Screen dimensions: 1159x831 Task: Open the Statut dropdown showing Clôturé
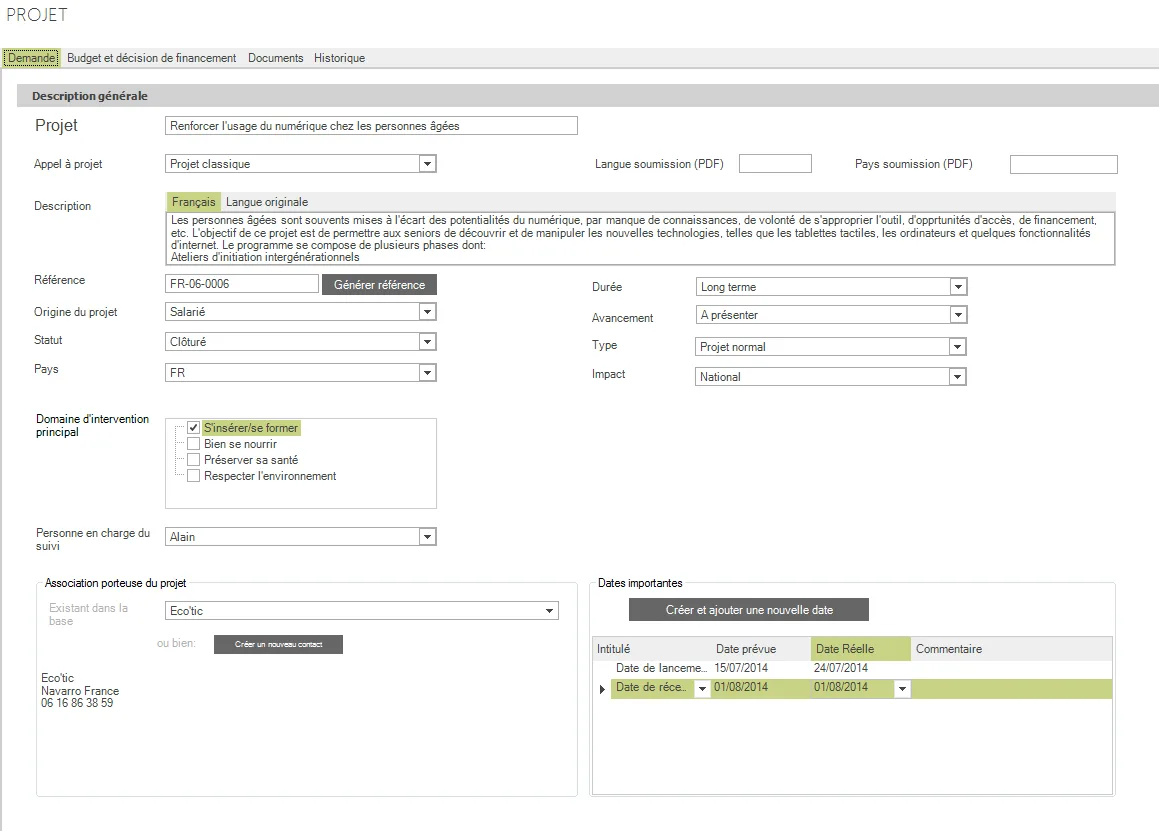tap(427, 342)
